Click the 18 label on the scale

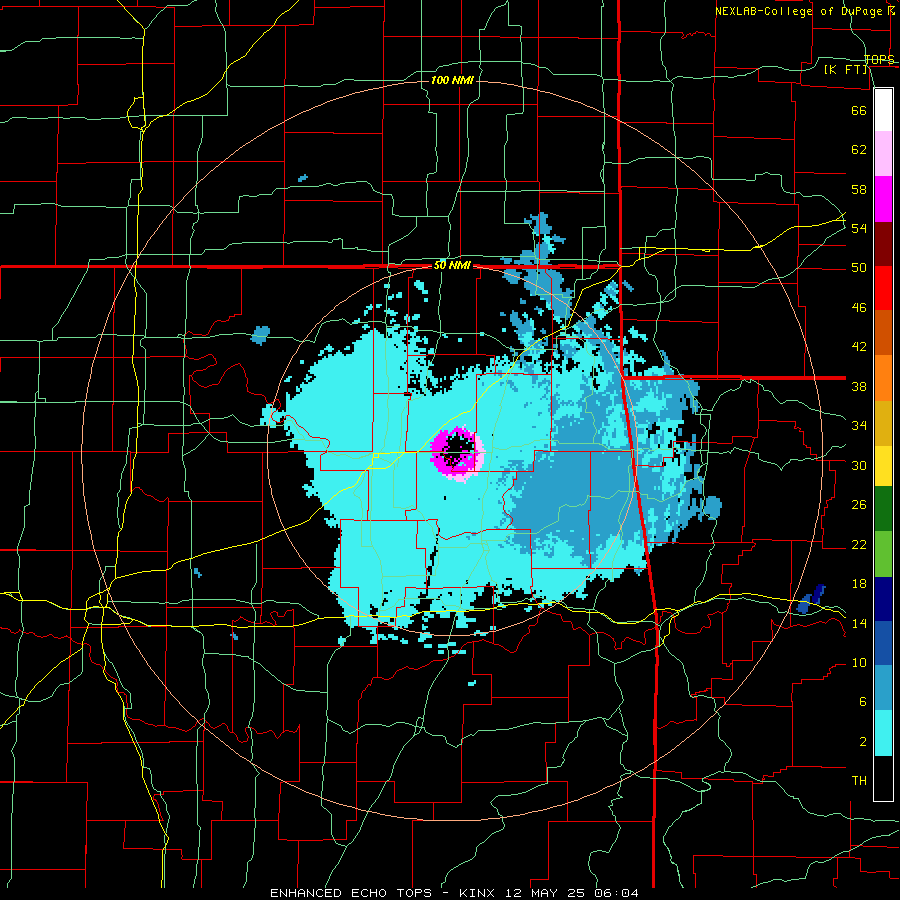click(859, 584)
